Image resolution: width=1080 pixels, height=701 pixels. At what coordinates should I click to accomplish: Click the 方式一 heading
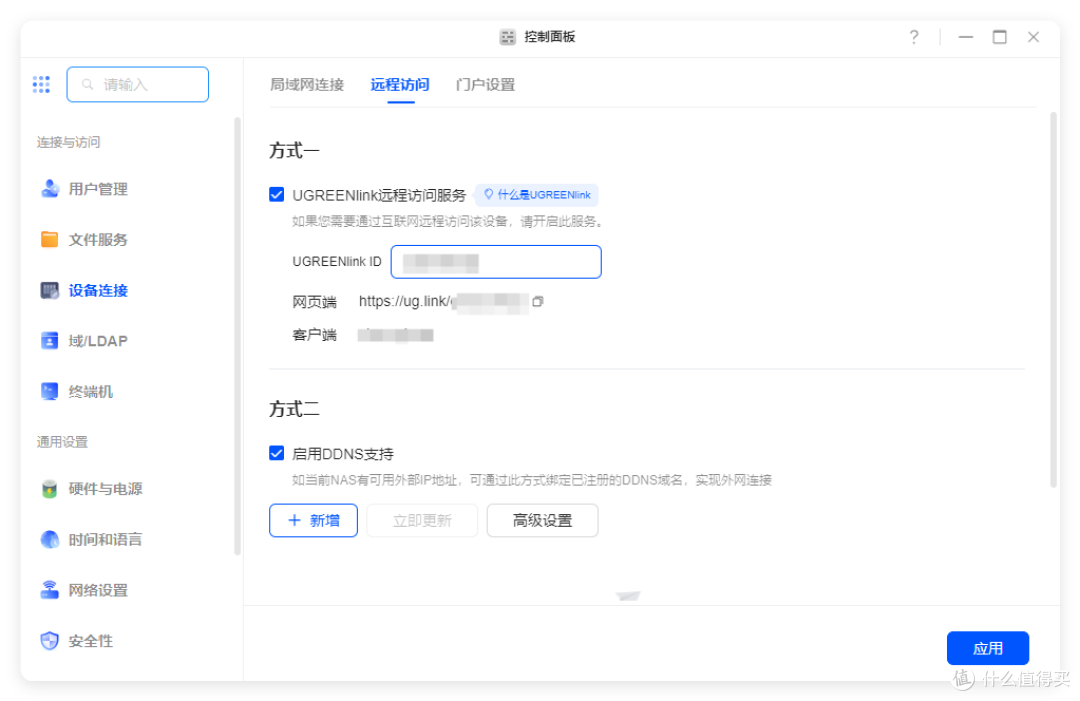click(x=294, y=150)
